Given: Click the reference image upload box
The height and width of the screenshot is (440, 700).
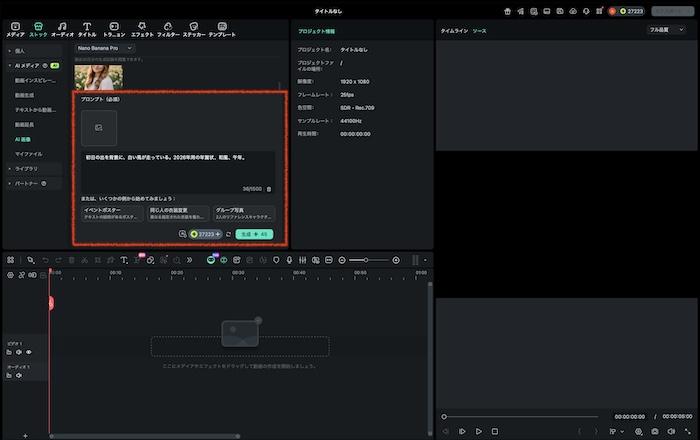Looking at the screenshot, I should pos(99,128).
